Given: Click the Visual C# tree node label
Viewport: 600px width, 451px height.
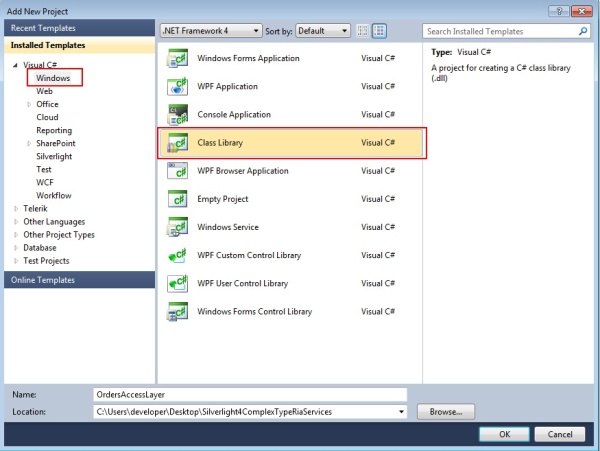Looking at the screenshot, I should (x=40, y=65).
